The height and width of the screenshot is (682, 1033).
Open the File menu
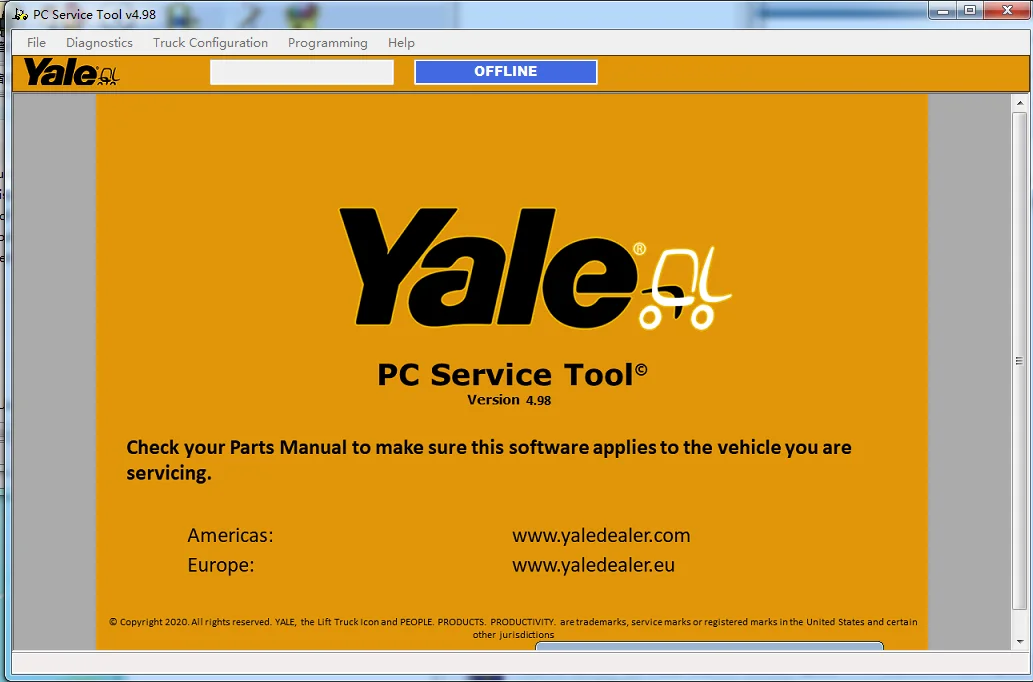(36, 43)
